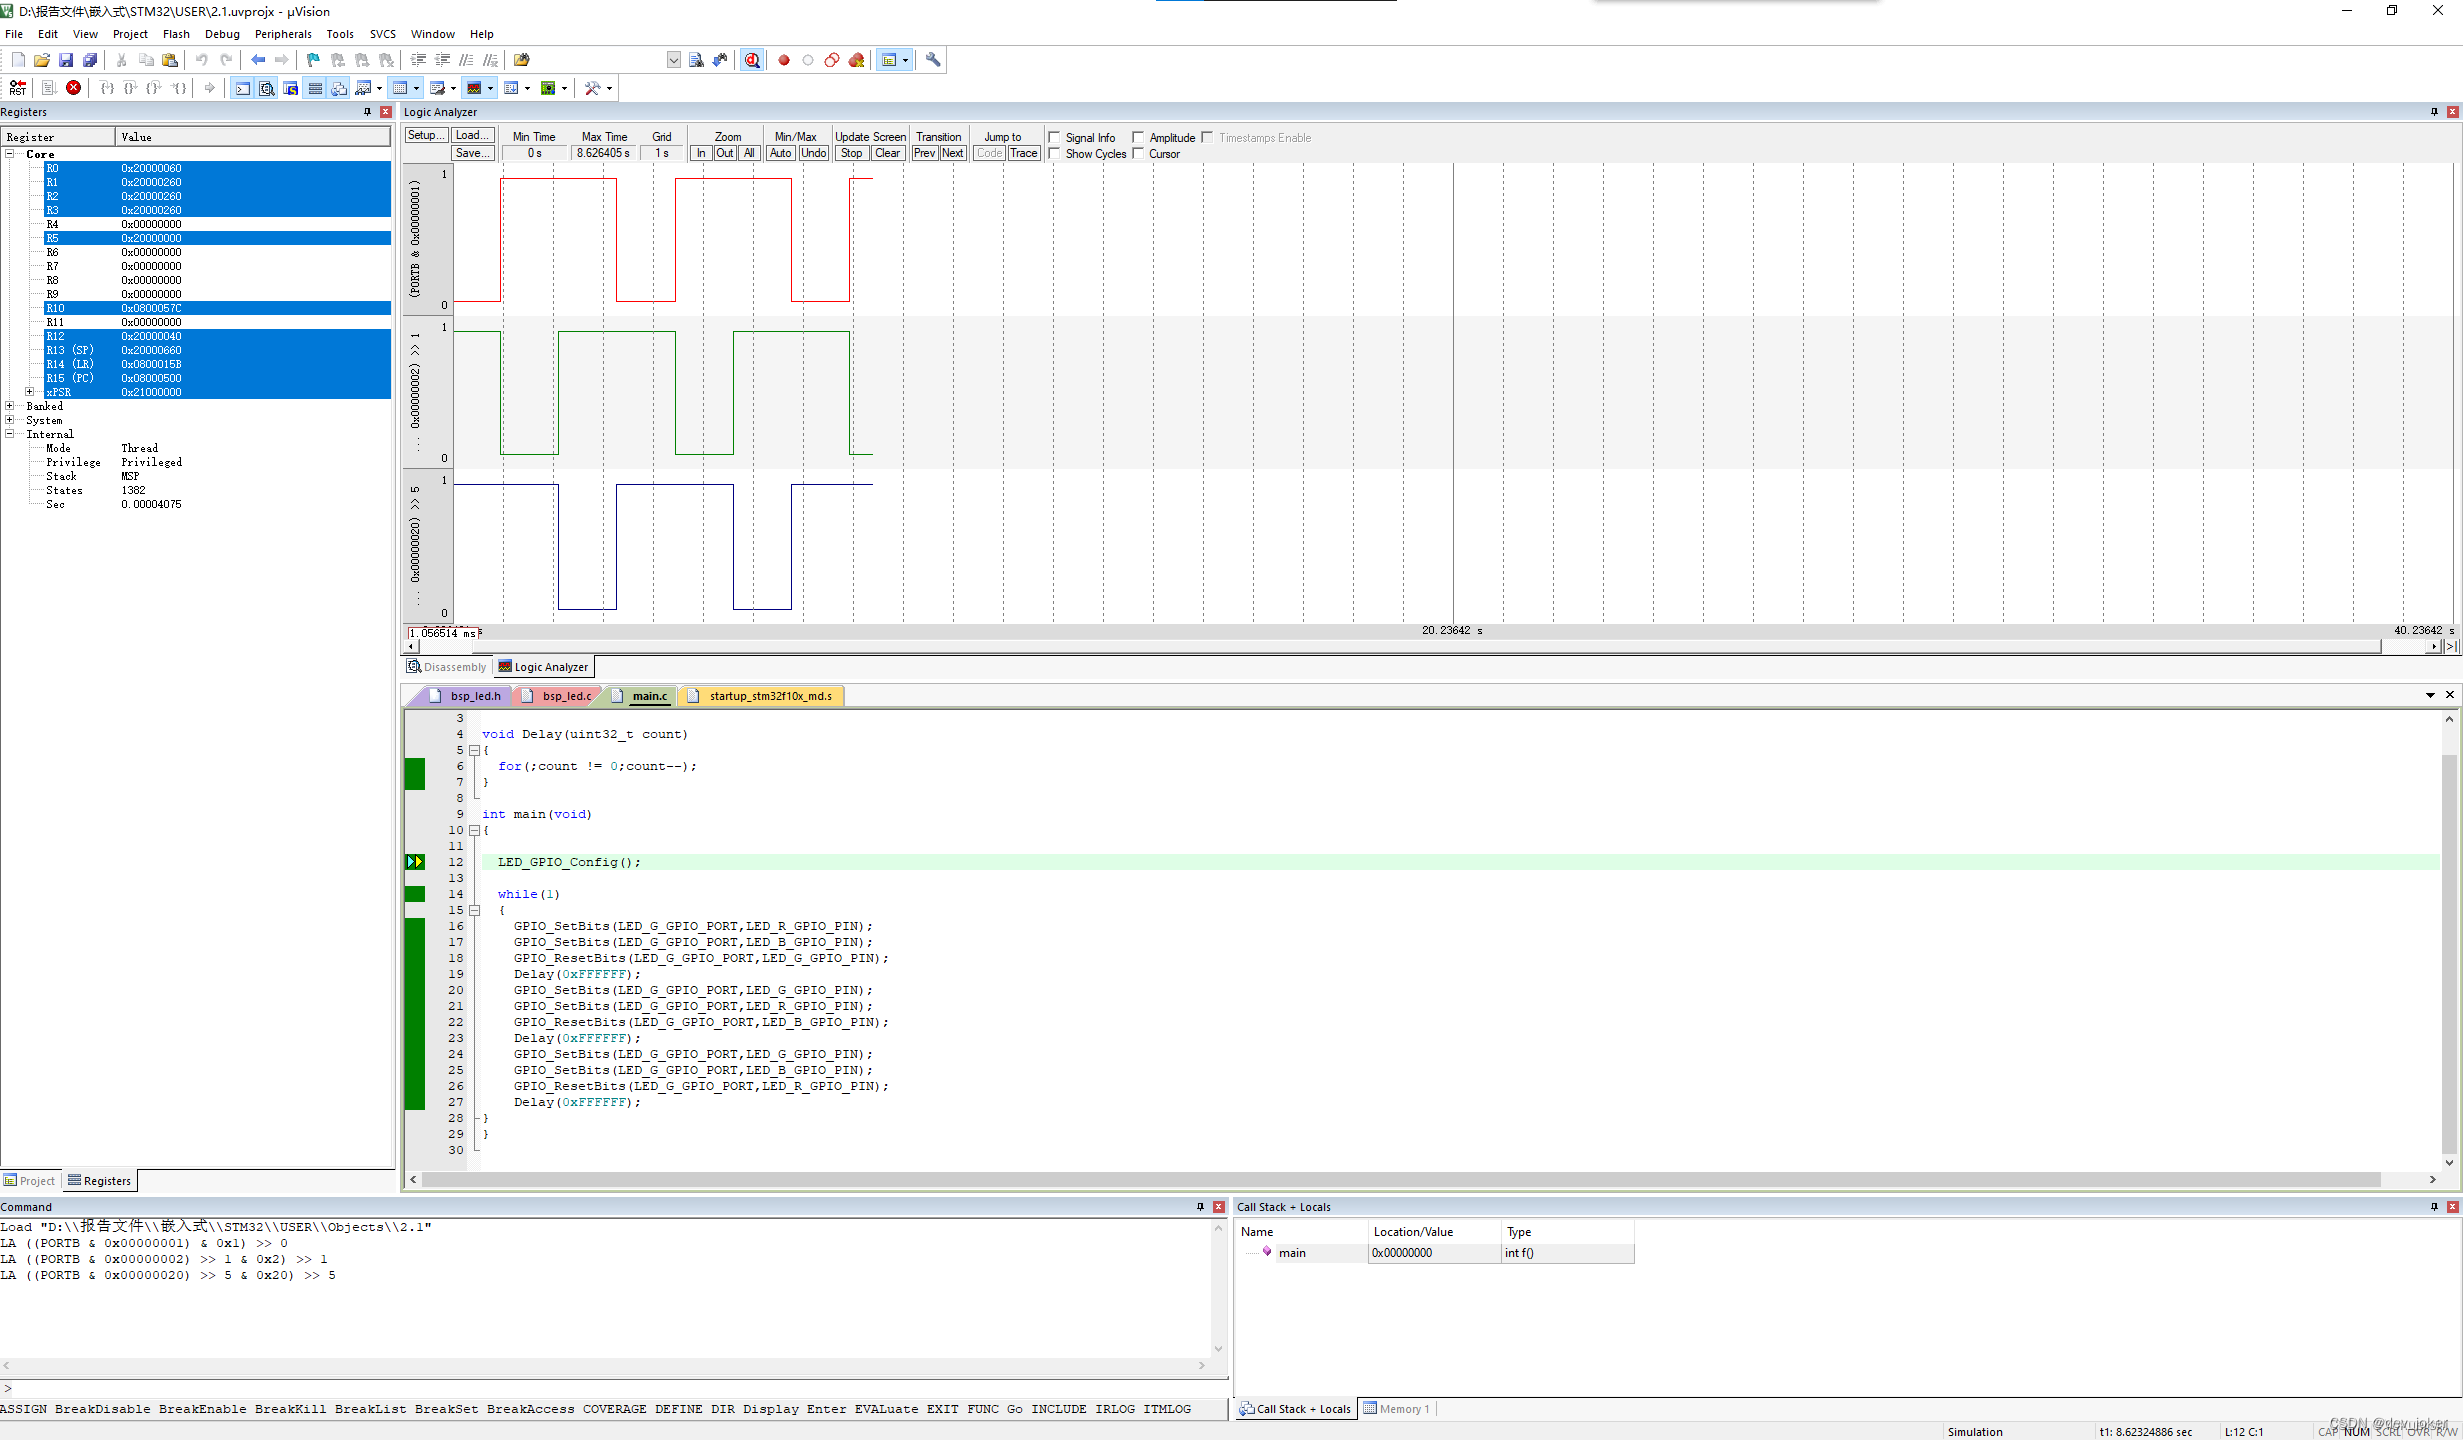The width and height of the screenshot is (2463, 1440).
Task: Insert a bookmark with flag icon
Action: (x=313, y=60)
